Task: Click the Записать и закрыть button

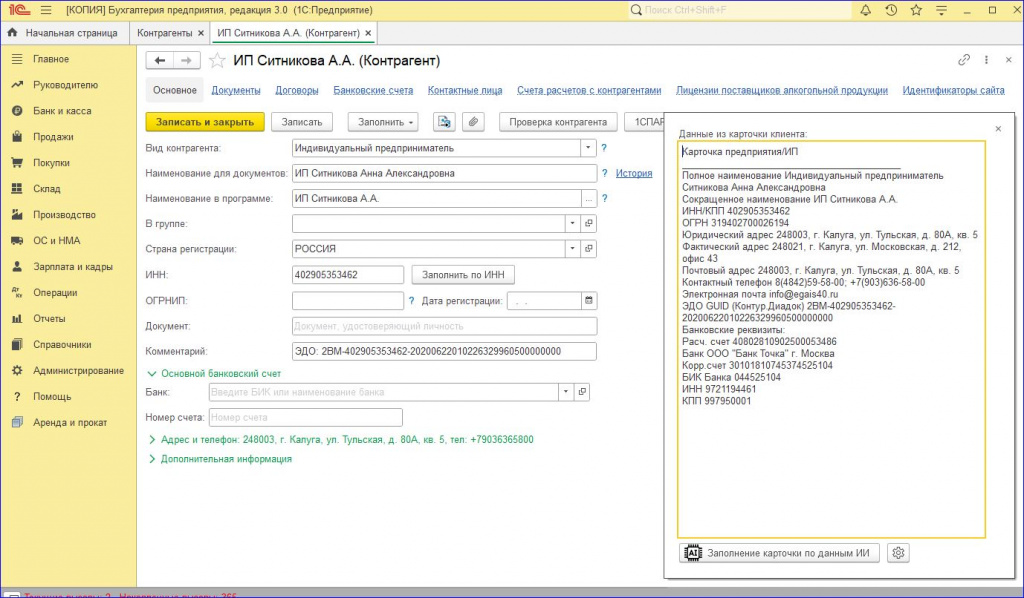Action: 205,122
